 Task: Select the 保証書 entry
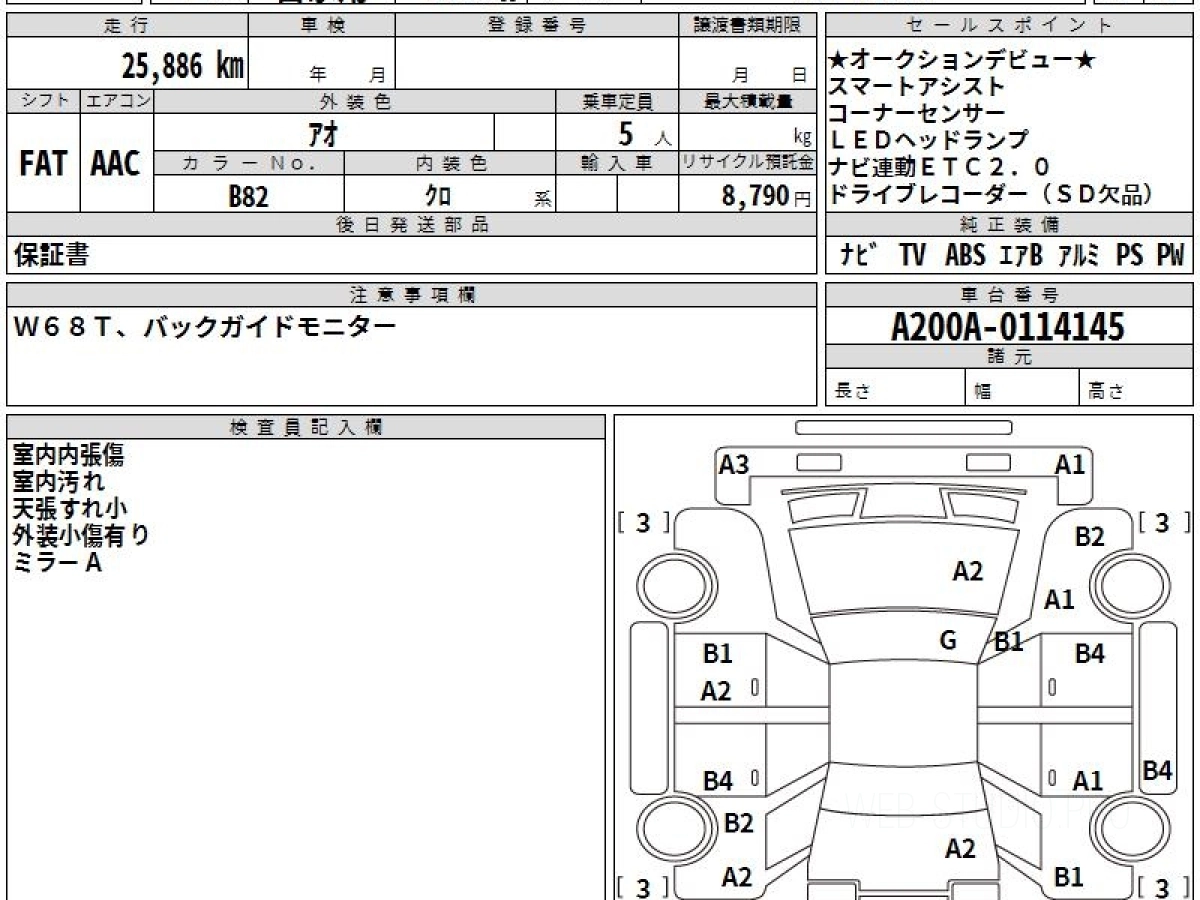tap(51, 255)
